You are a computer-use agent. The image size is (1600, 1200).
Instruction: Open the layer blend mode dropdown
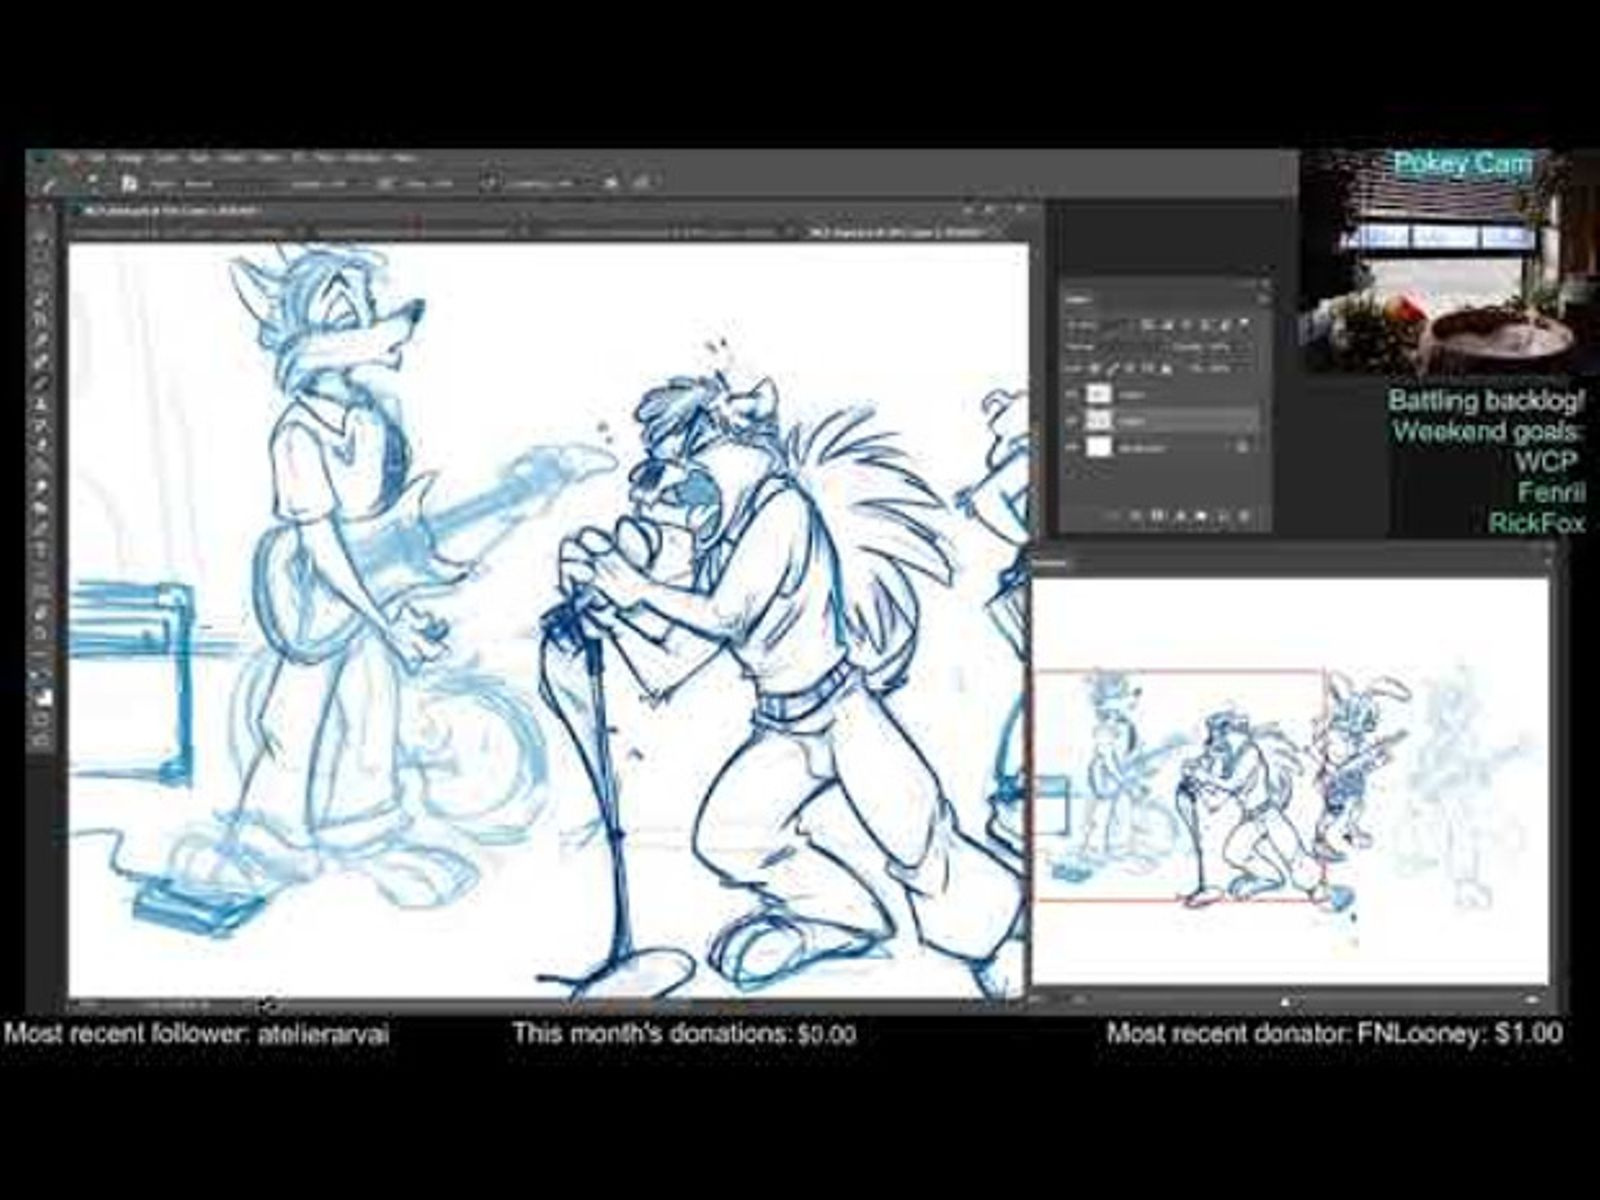pyautogui.click(x=1113, y=347)
